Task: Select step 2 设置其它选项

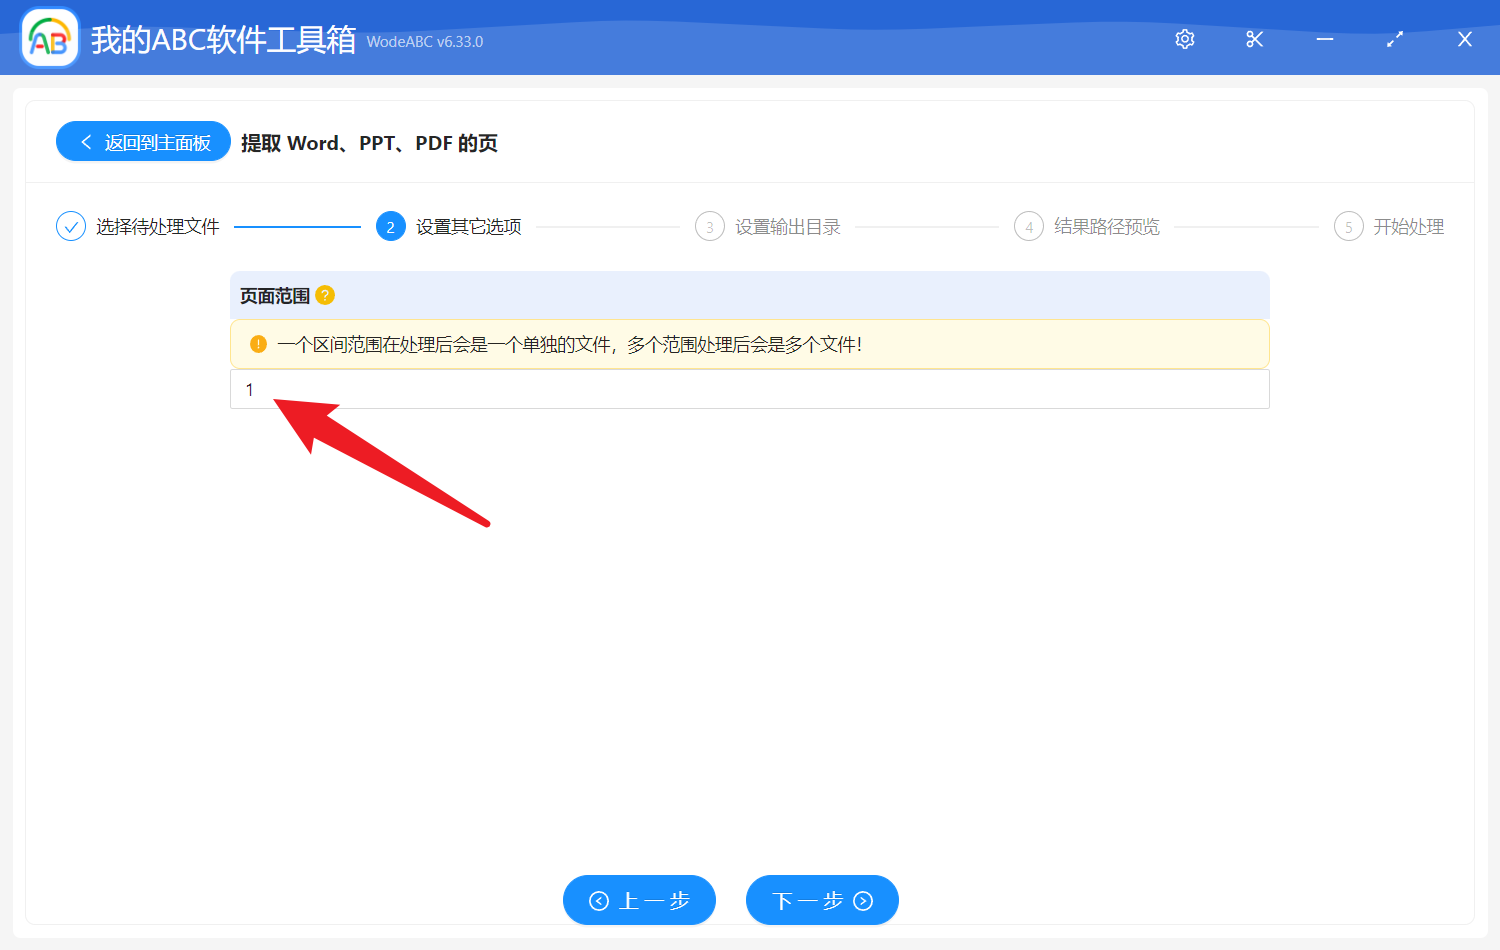Action: point(449,227)
